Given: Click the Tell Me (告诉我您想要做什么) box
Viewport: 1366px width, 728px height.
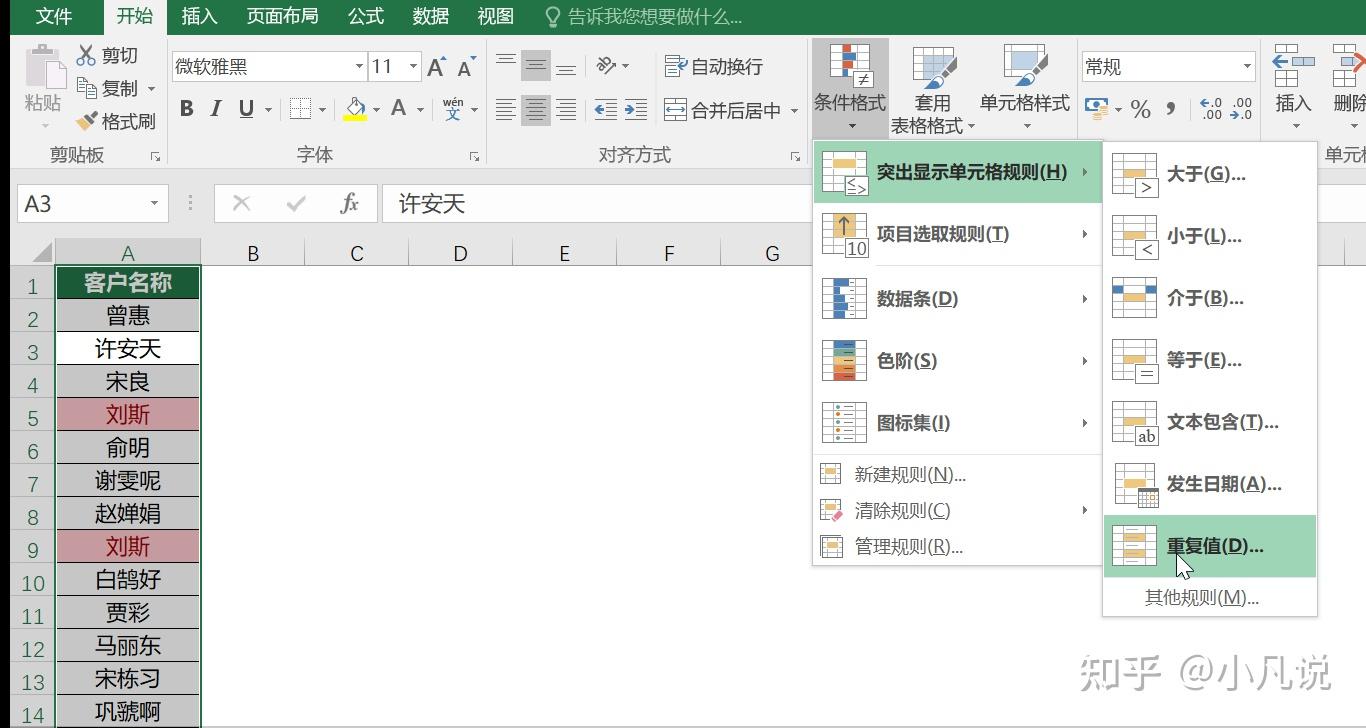Looking at the screenshot, I should (x=643, y=17).
